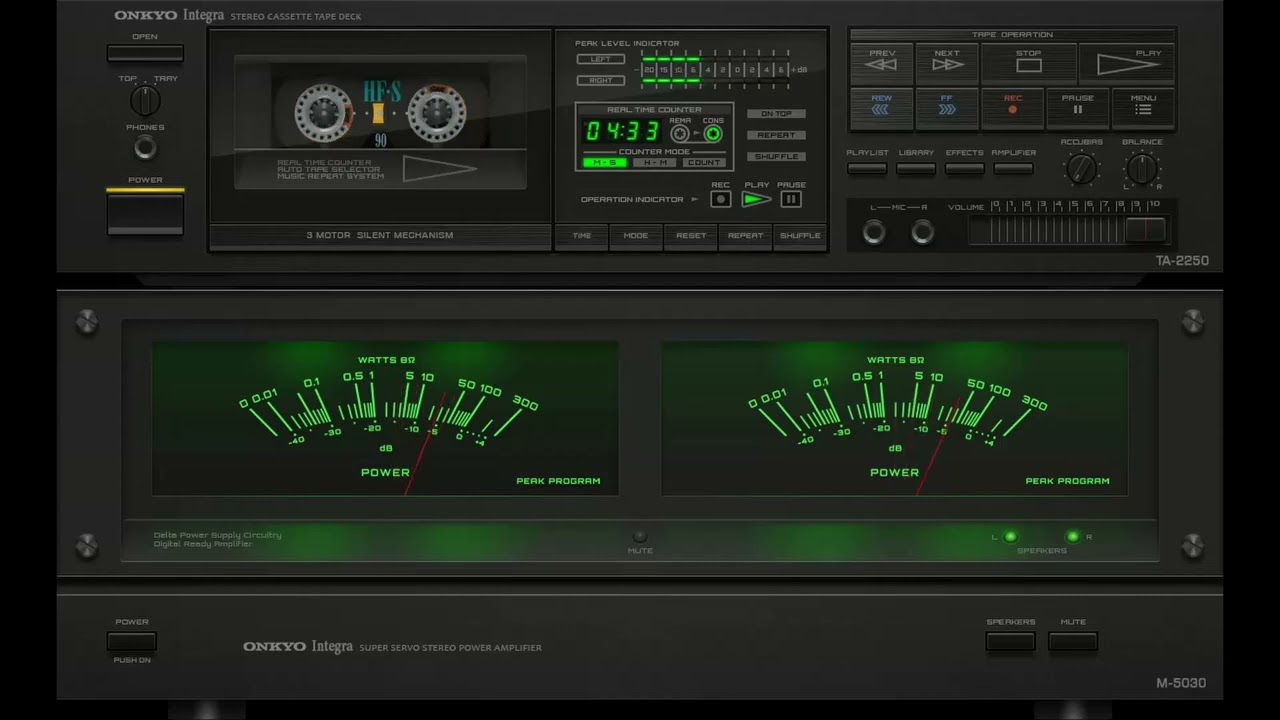
Task: Click the 3 MOTOR SILENT MECHANISM panel
Action: (380, 236)
